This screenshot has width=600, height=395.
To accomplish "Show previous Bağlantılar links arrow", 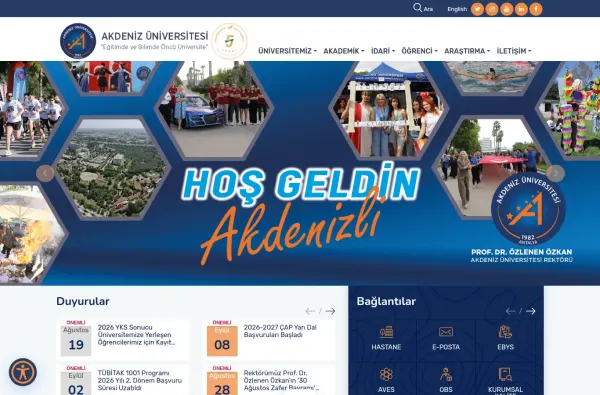I will coord(510,311).
